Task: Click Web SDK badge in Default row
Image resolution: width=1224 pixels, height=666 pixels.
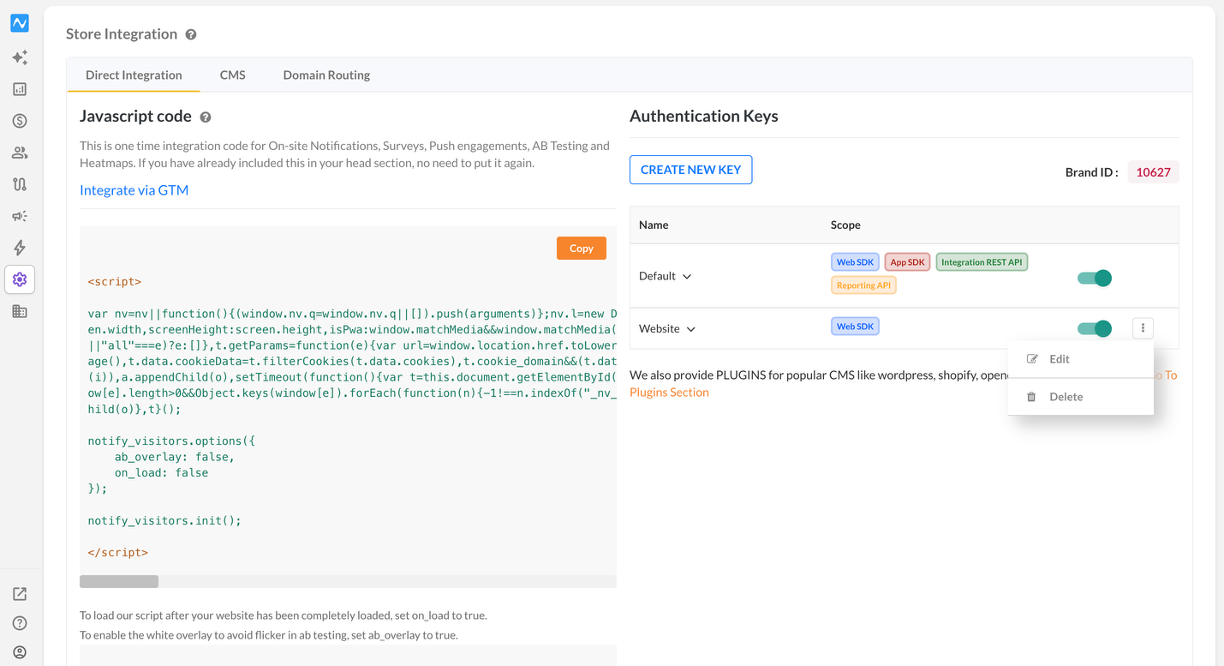Action: pyautogui.click(x=855, y=262)
